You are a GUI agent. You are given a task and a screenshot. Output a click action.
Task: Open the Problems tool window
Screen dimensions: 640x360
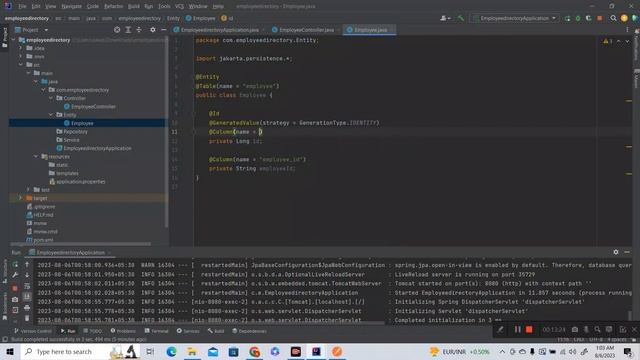point(123,331)
